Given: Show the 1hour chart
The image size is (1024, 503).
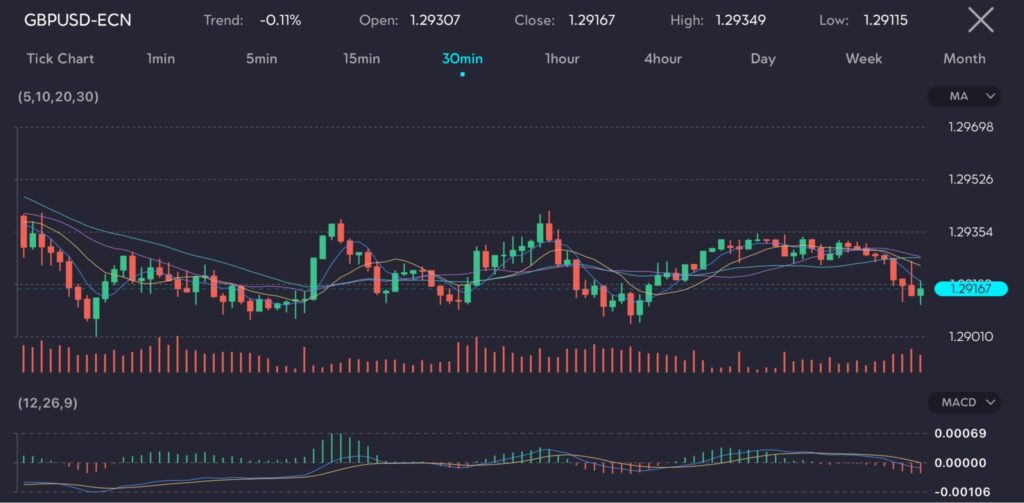Looking at the screenshot, I should point(562,58).
